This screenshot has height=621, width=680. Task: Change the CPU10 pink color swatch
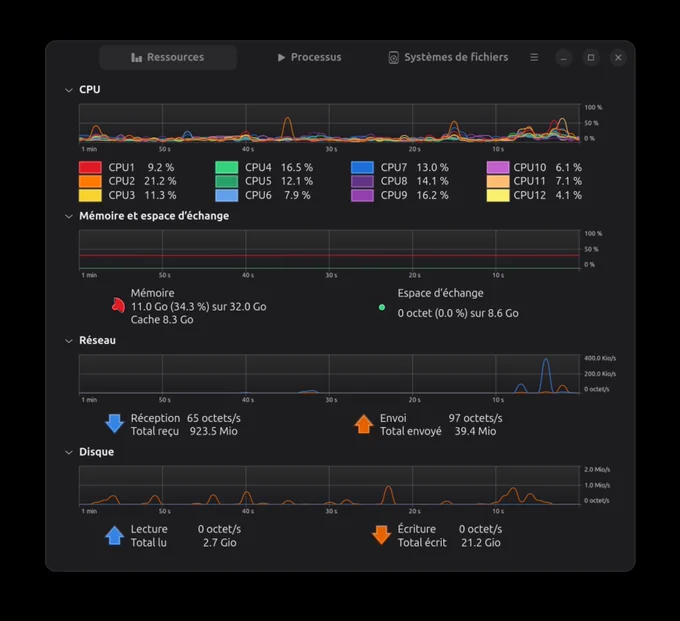(498, 167)
